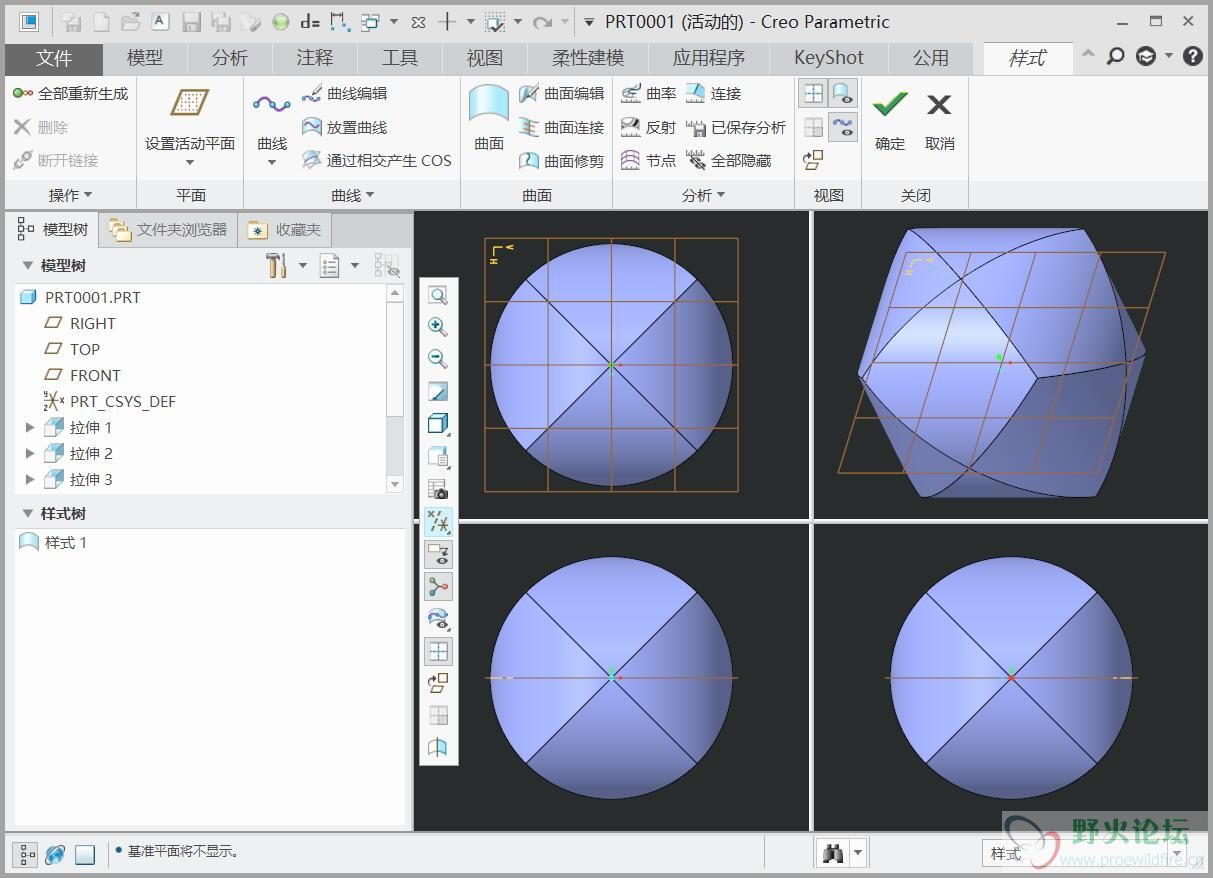
Task: Select 曲面修剪 (Surface Trim)
Action: coord(561,160)
